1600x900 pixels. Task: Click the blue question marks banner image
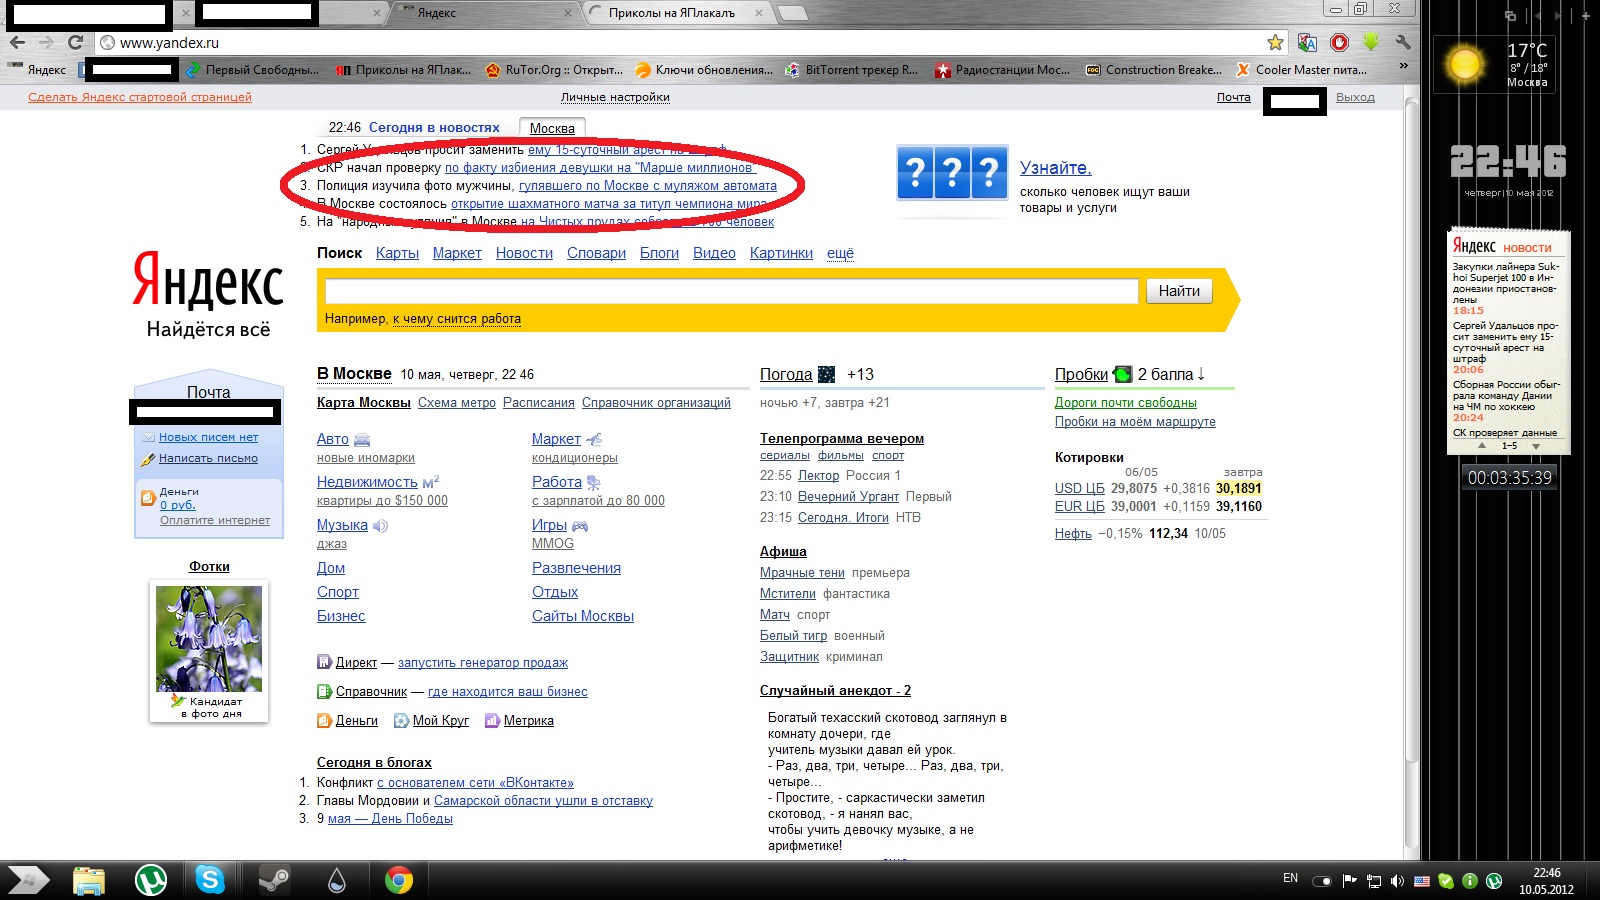click(x=952, y=172)
